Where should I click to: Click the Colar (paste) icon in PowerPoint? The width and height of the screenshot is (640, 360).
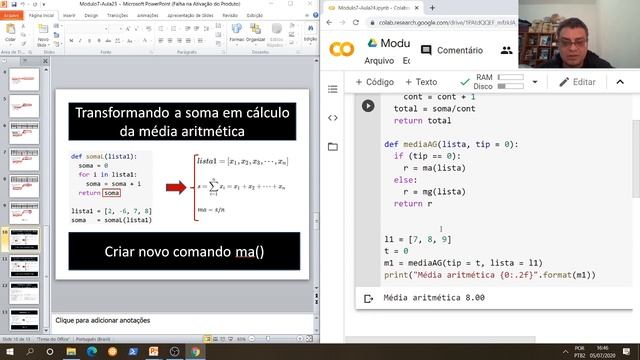pos(10,30)
